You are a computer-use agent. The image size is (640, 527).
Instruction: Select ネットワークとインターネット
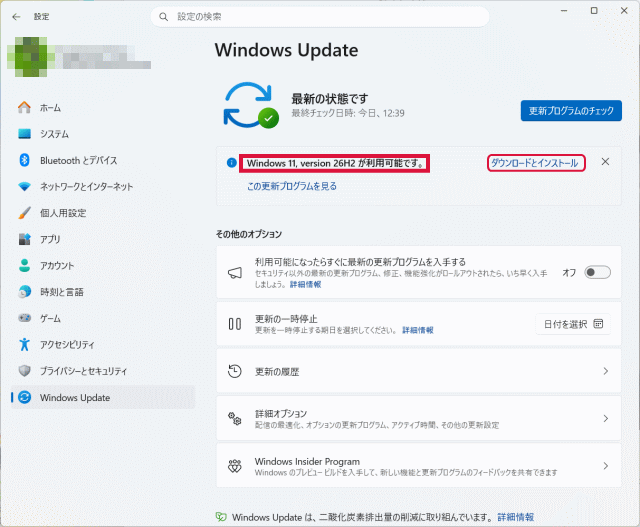(86, 187)
